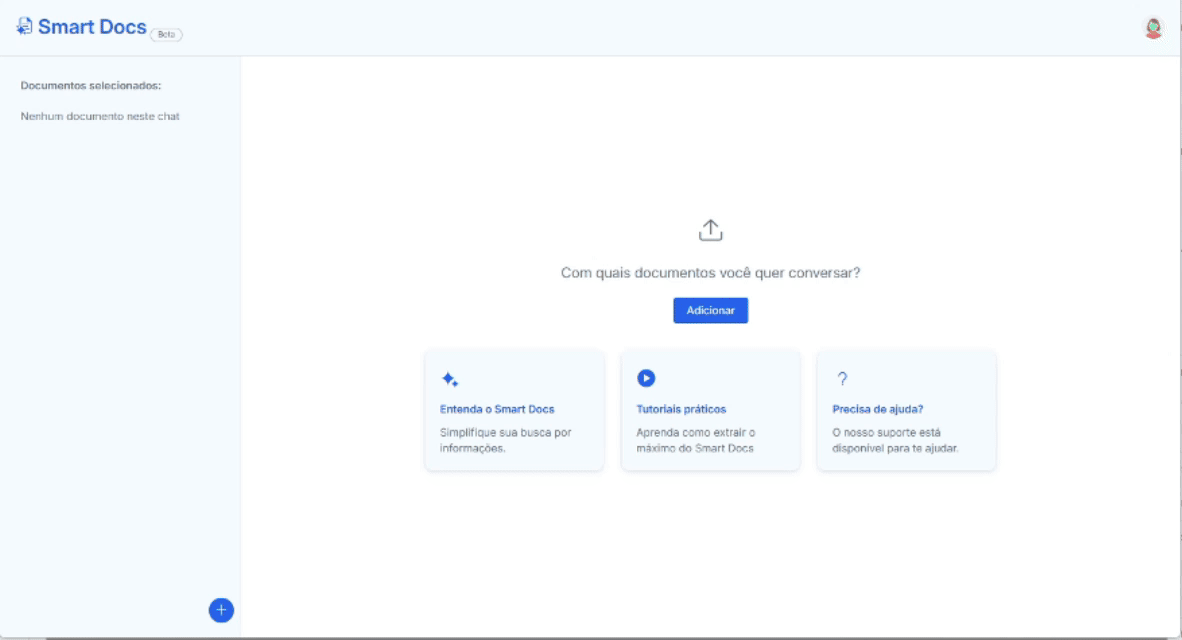Click the play icon on tutorials card
This screenshot has height=640, width=1182.
pyautogui.click(x=646, y=378)
